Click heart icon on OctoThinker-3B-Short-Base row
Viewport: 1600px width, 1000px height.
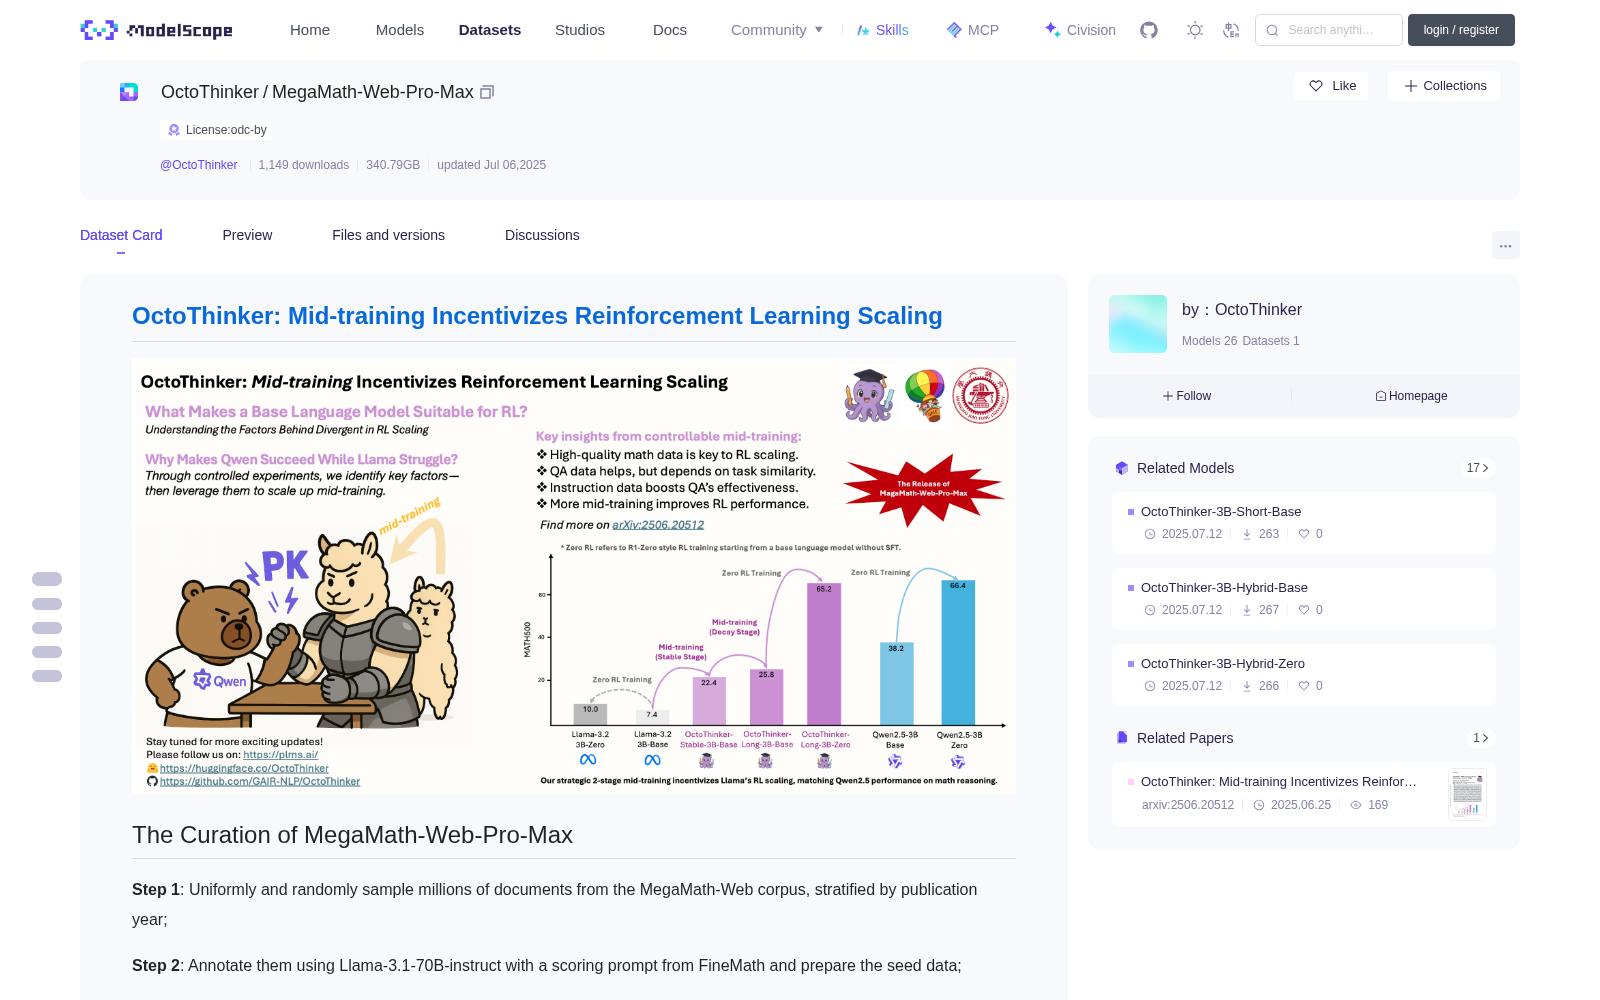click(1304, 534)
